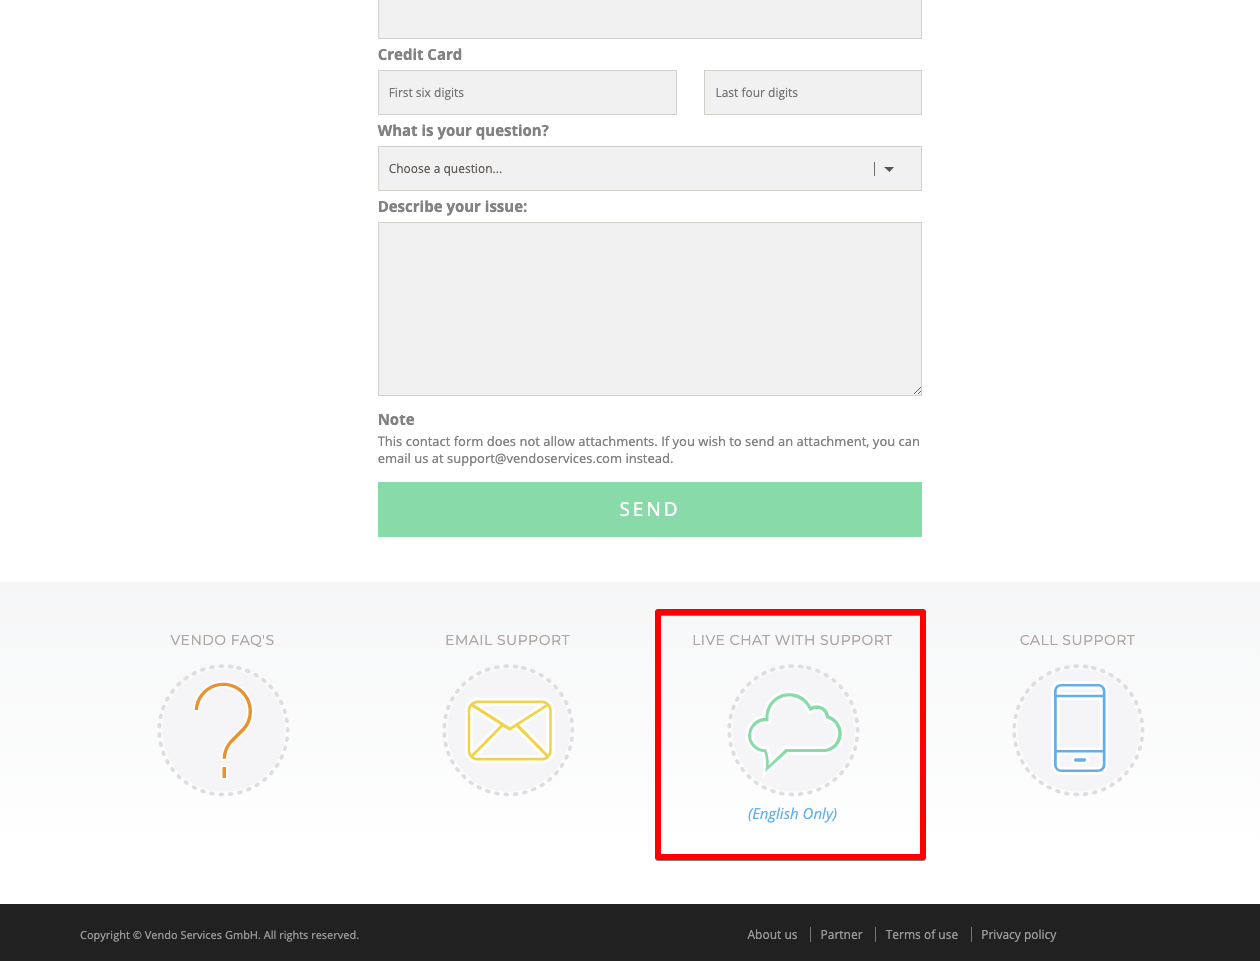Open Vendo FAQ's question mark icon
The width and height of the screenshot is (1260, 961).
coord(223,730)
